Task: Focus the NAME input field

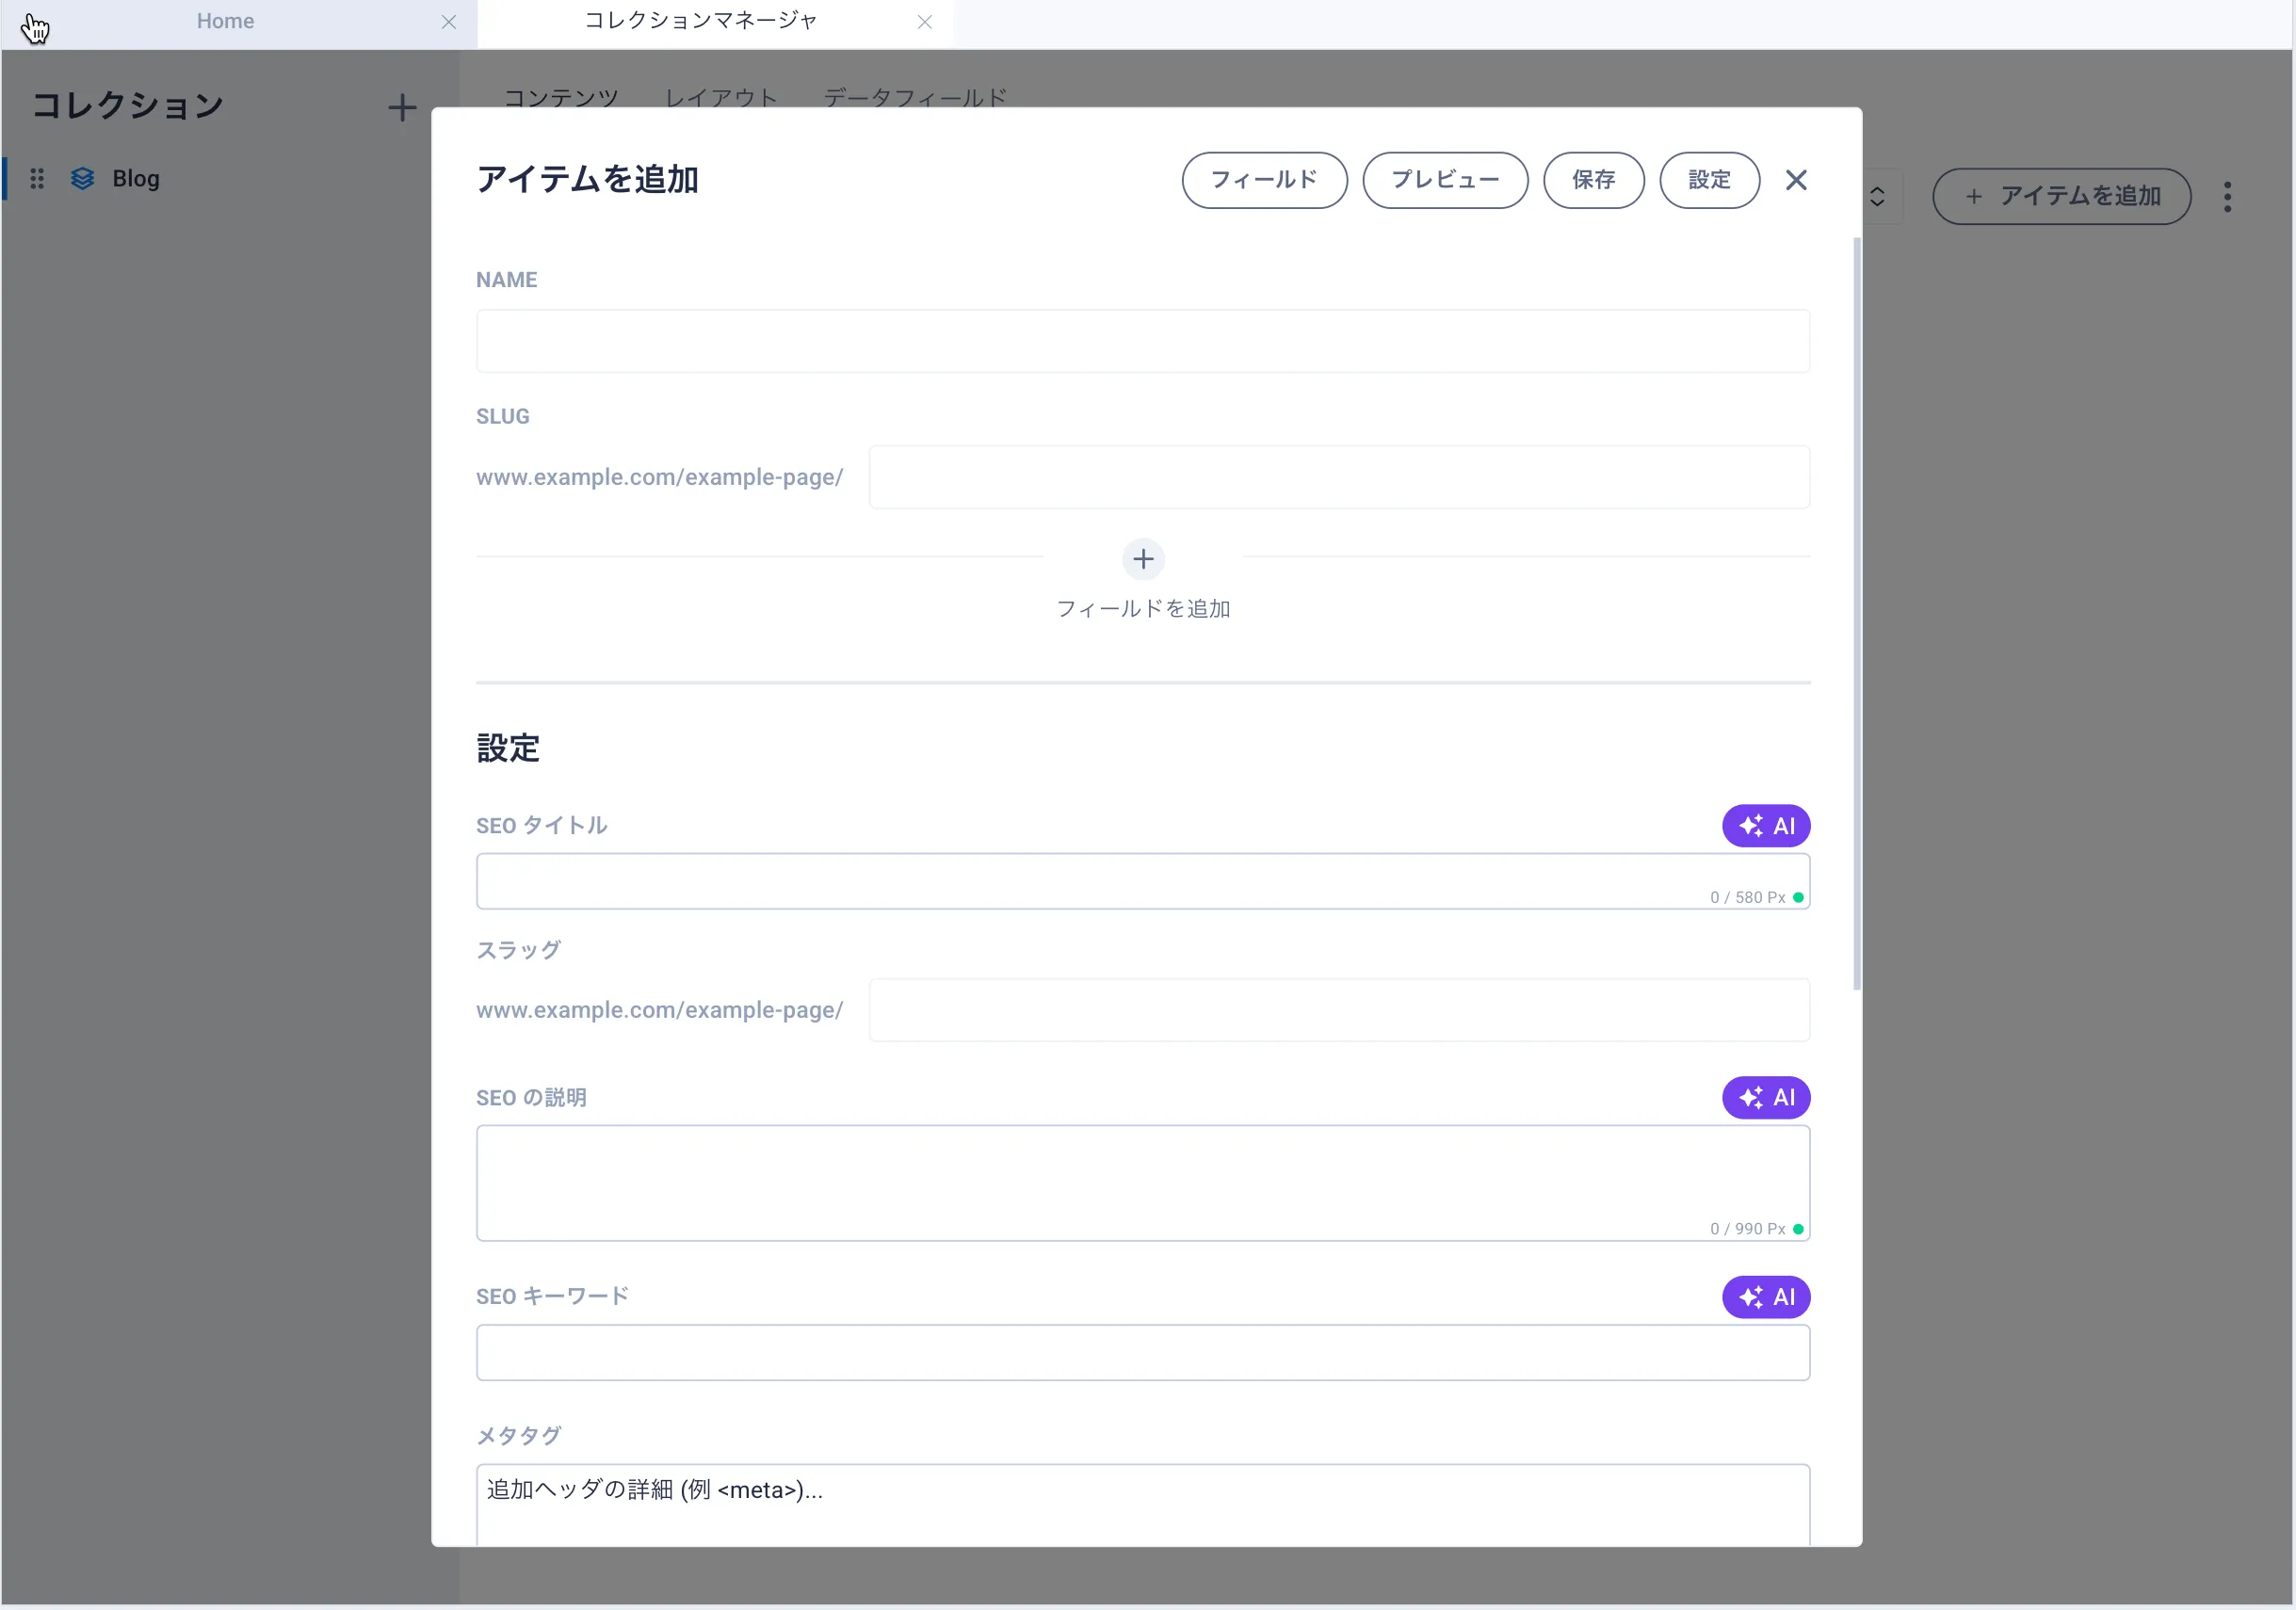Action: point(1143,341)
